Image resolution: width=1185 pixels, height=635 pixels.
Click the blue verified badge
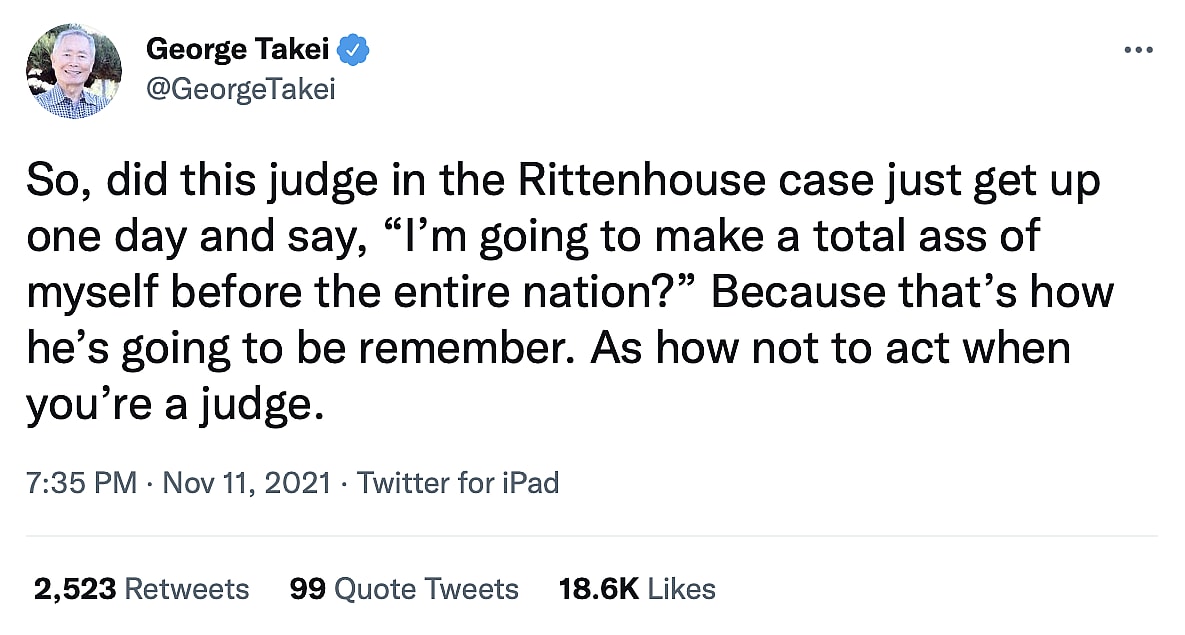tap(355, 48)
